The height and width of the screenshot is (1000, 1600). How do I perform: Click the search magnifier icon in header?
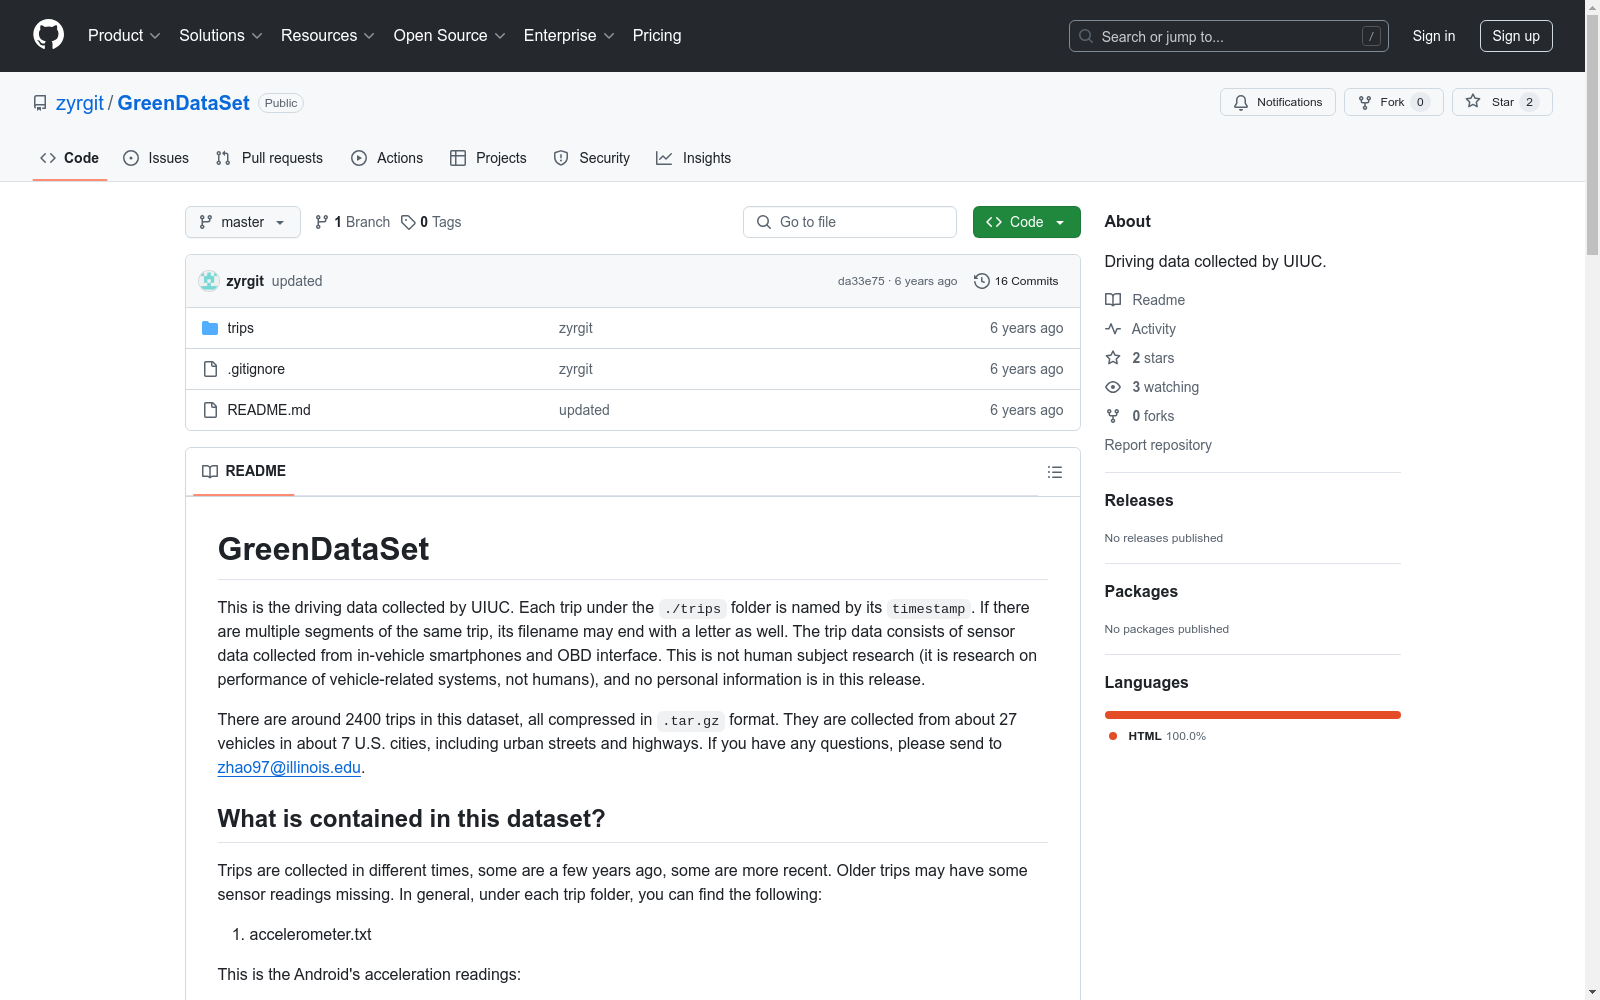tap(1086, 36)
